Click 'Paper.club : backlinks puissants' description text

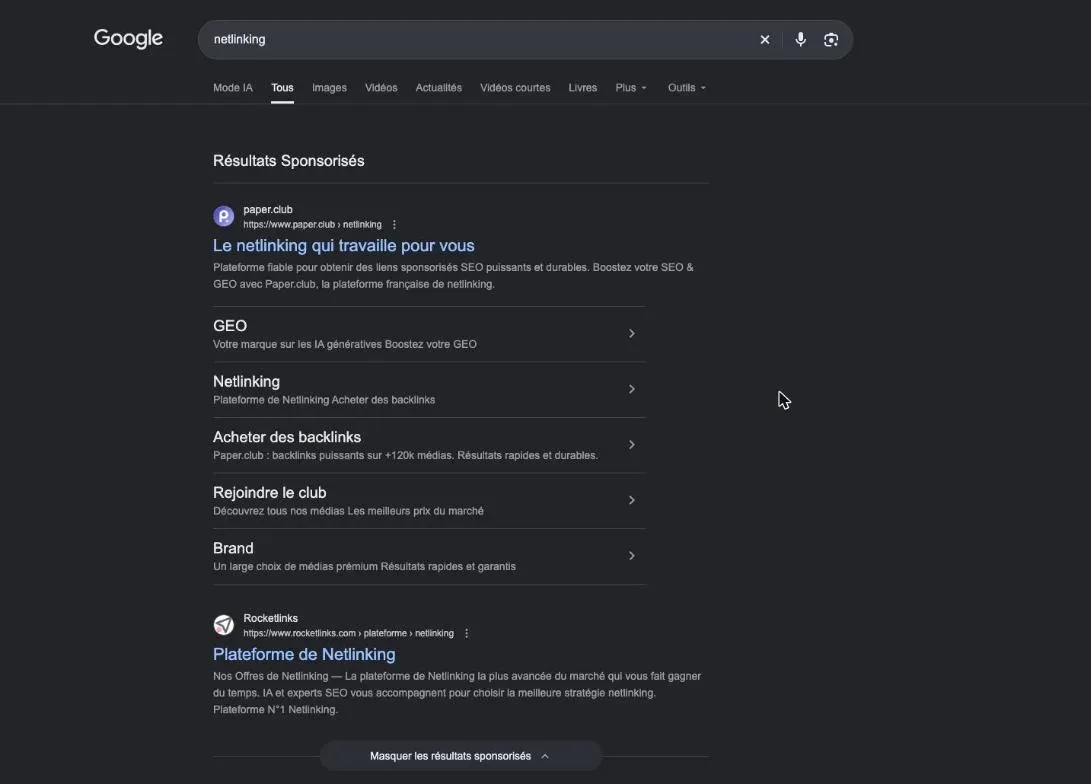click(406, 456)
